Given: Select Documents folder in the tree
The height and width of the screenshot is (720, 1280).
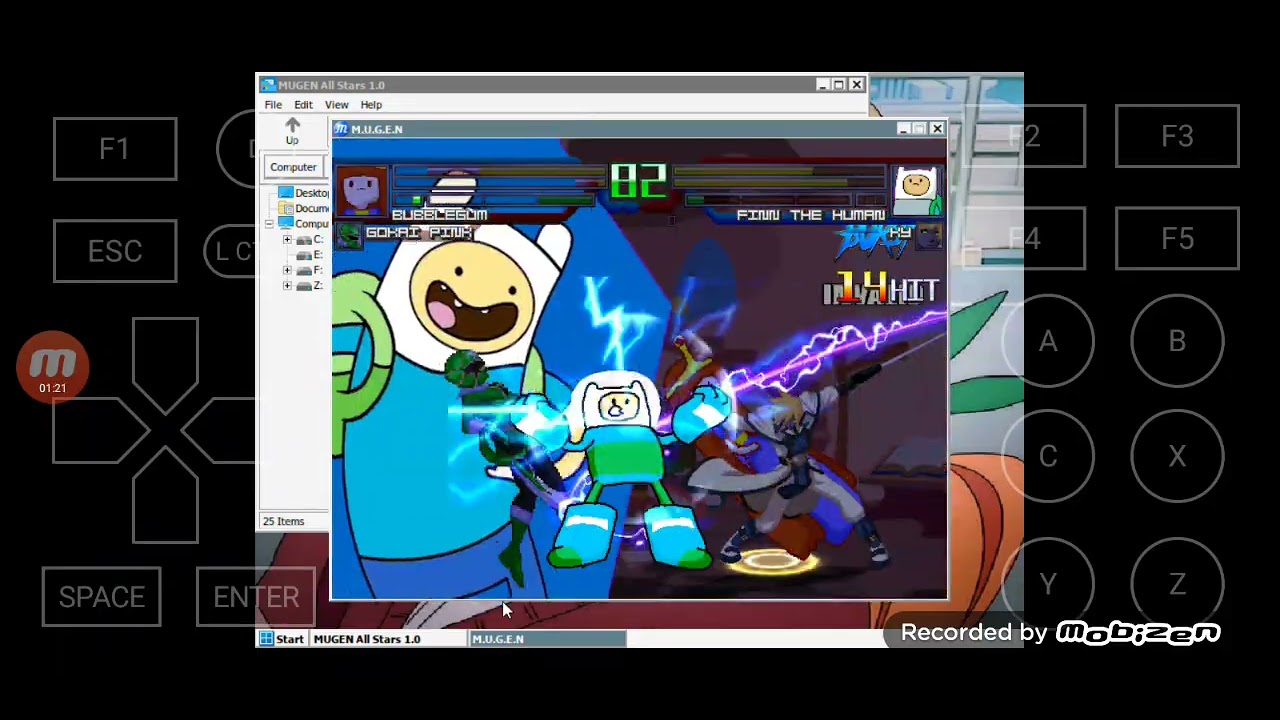Looking at the screenshot, I should [304, 208].
